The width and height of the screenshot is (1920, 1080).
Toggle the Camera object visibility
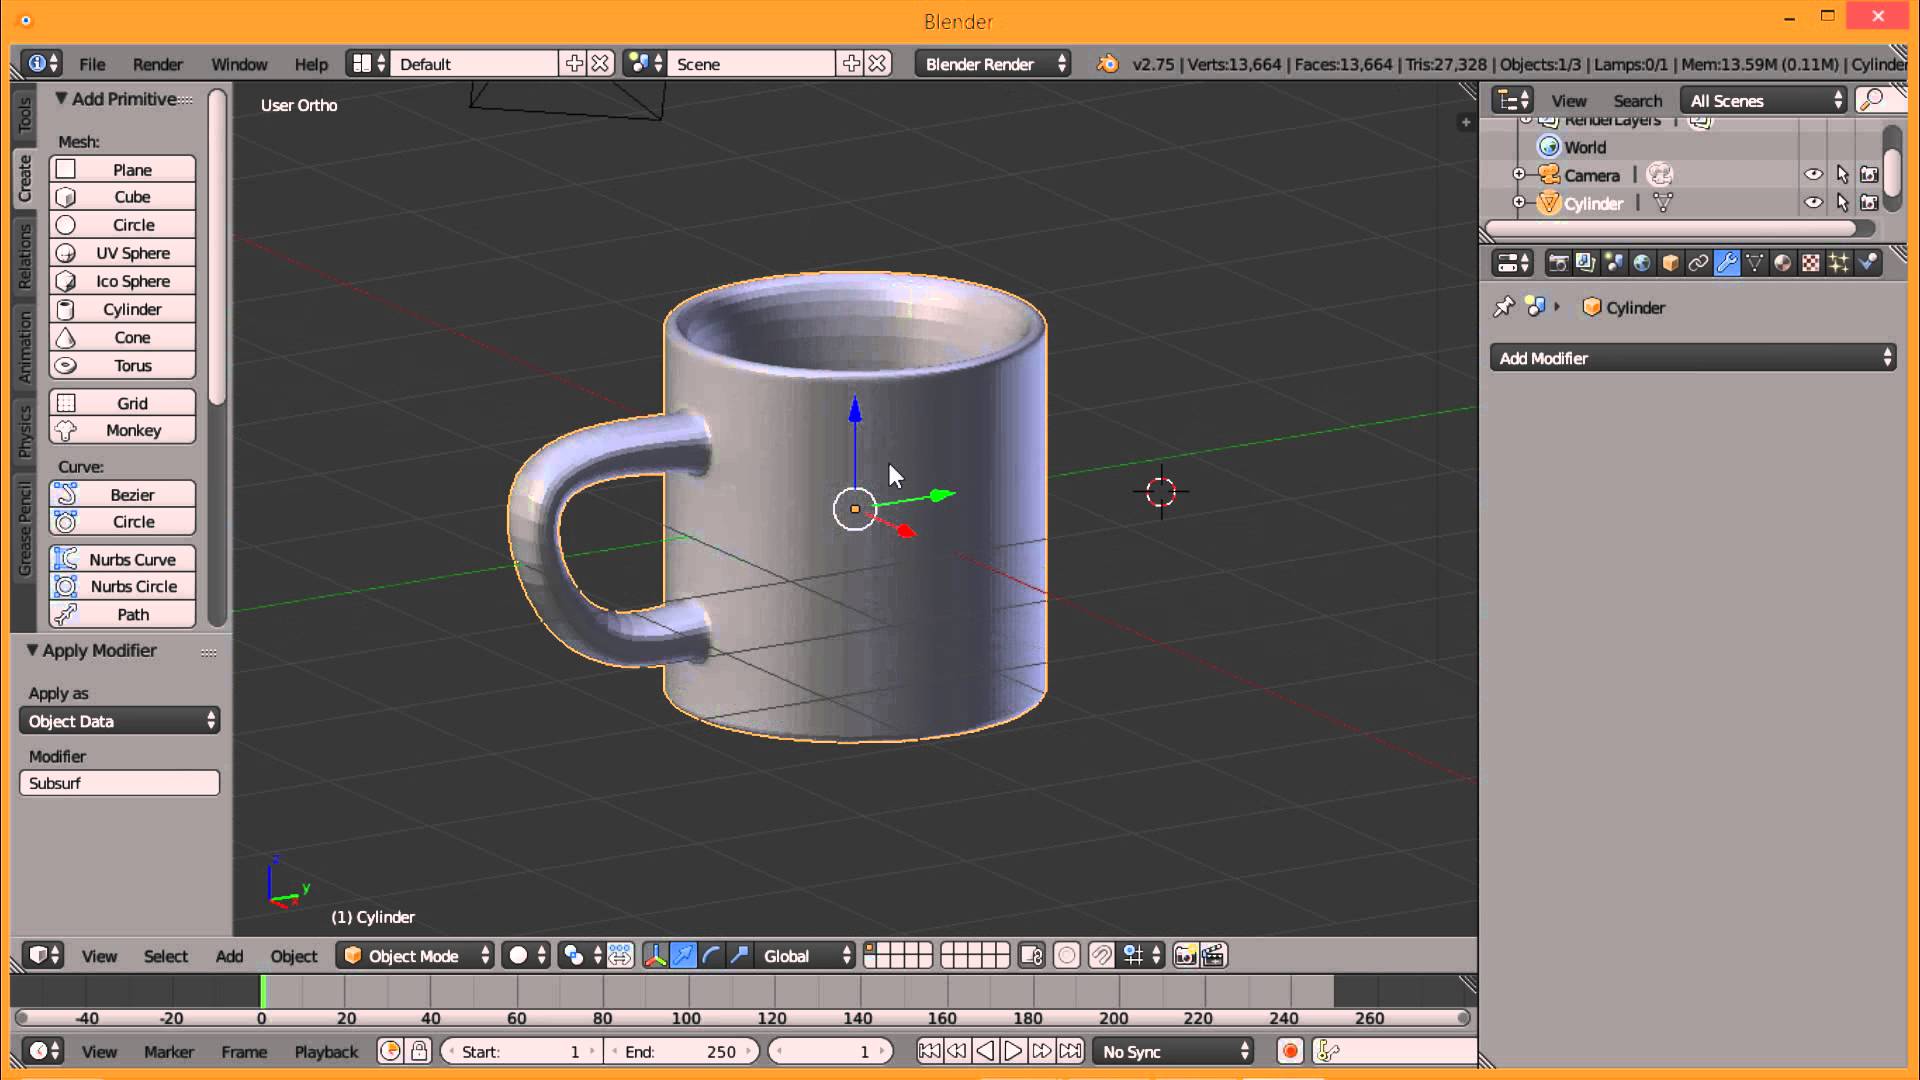click(x=1812, y=174)
